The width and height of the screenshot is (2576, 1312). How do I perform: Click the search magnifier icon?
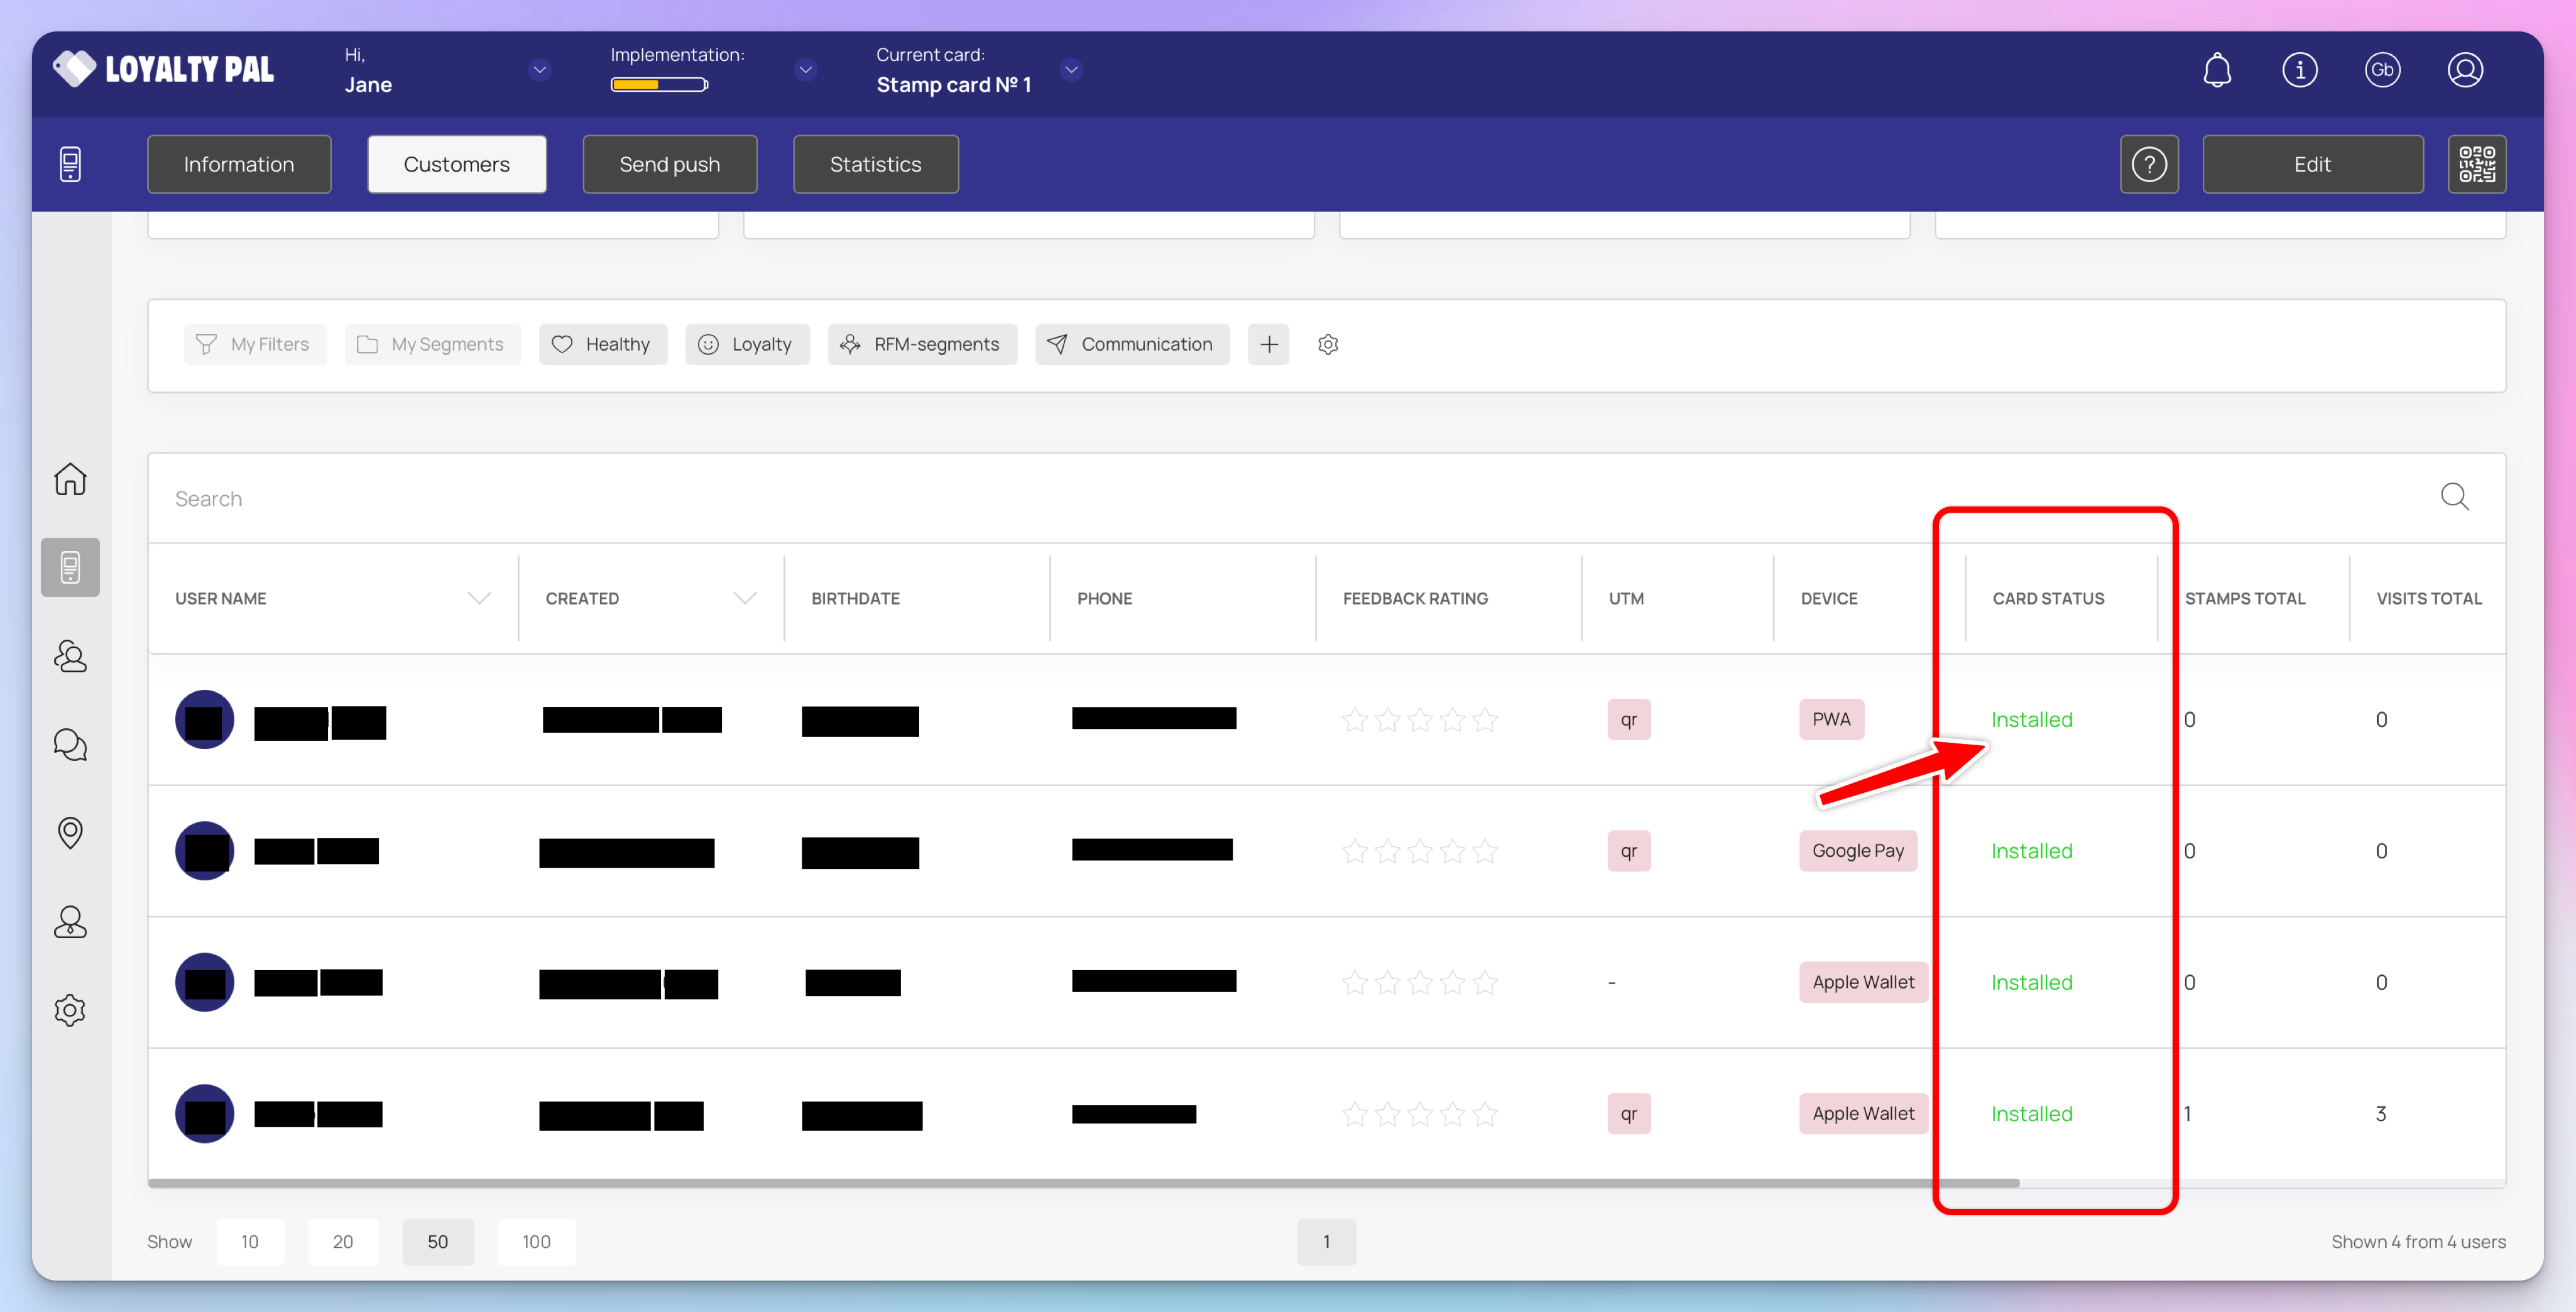click(x=2454, y=497)
